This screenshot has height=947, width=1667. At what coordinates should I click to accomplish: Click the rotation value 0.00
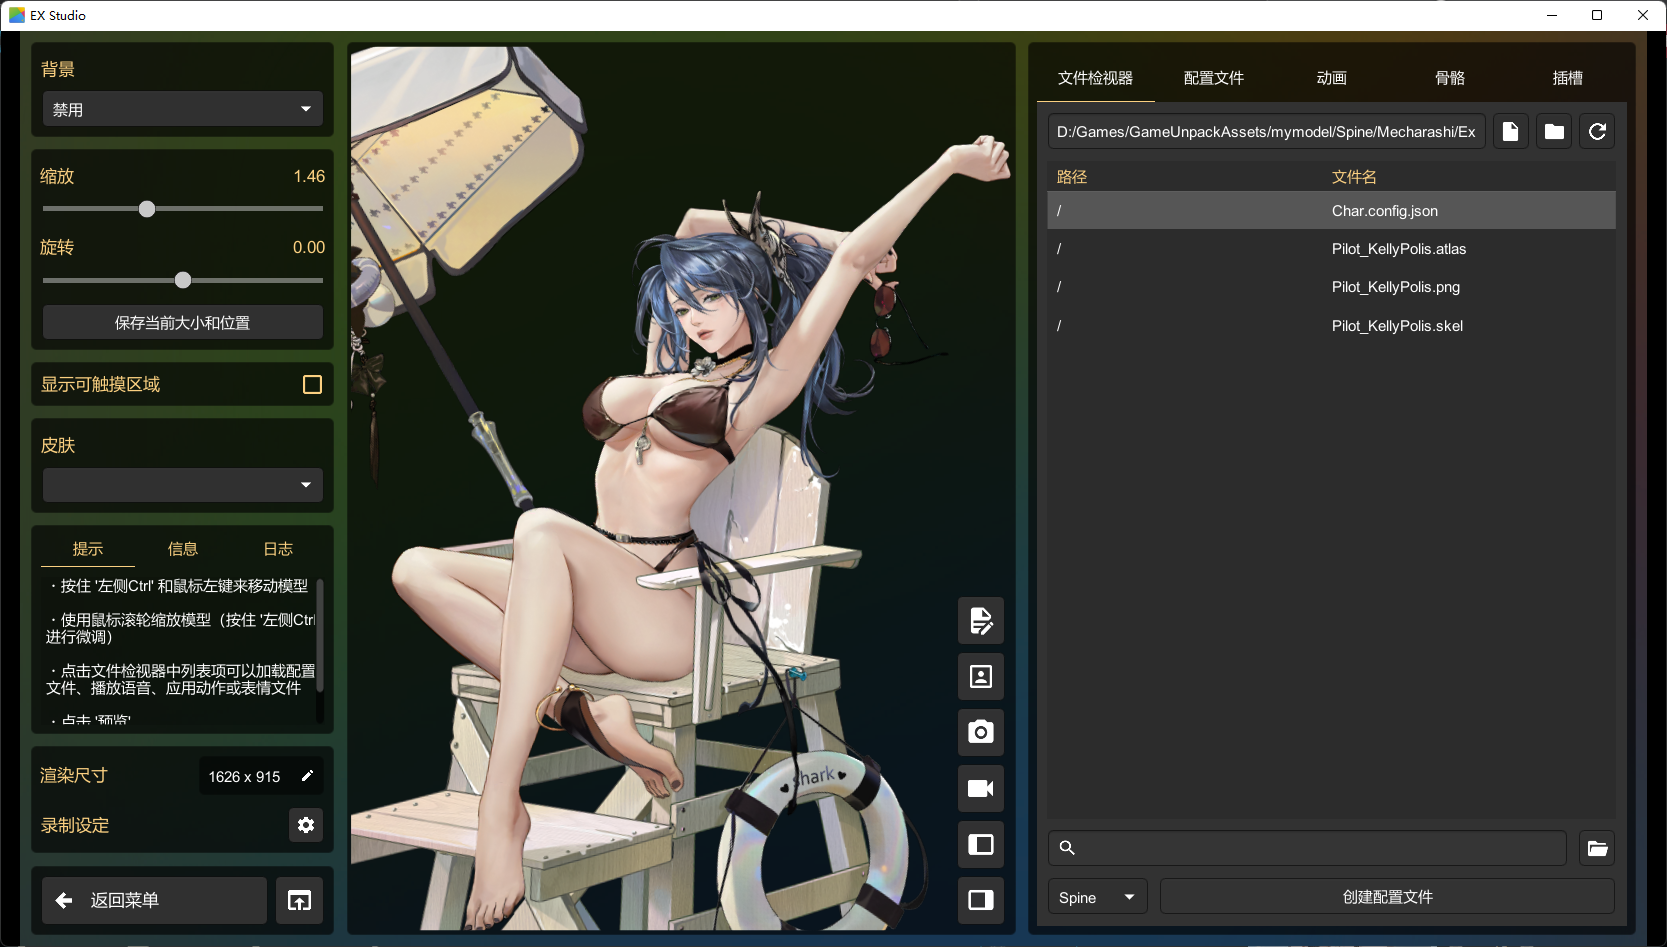[309, 247]
